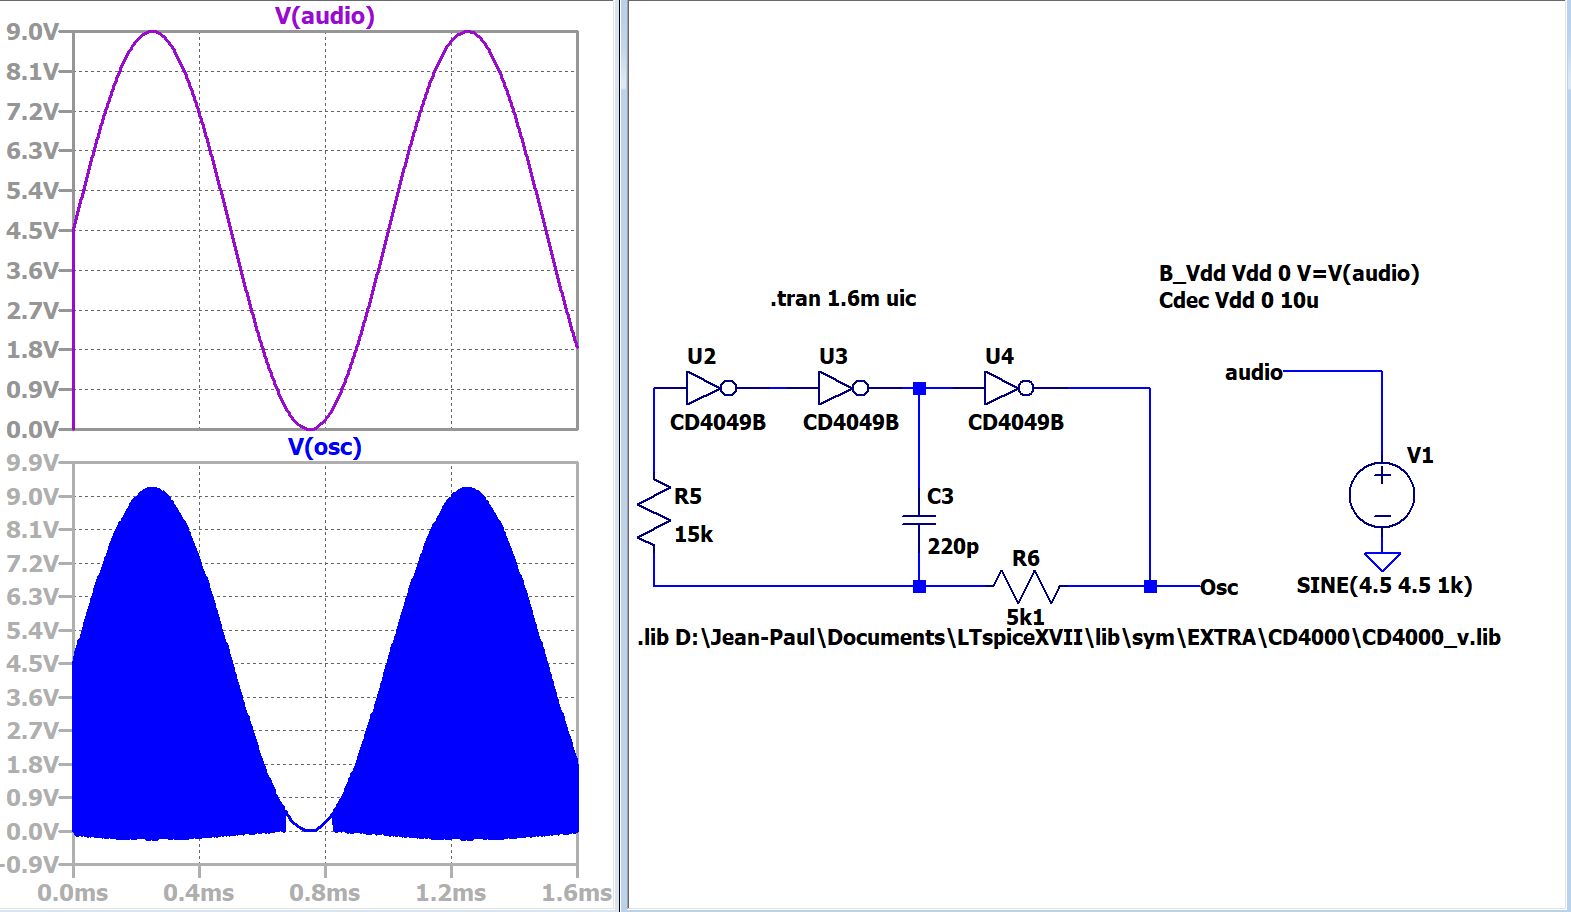This screenshot has height=912, width=1571.
Task: Click the -0.9V axis label in V(osc) pane
Action: point(30,864)
